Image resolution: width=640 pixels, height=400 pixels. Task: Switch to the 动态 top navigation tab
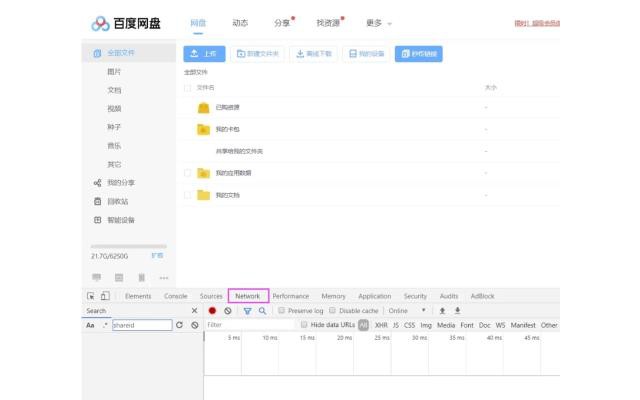point(240,23)
